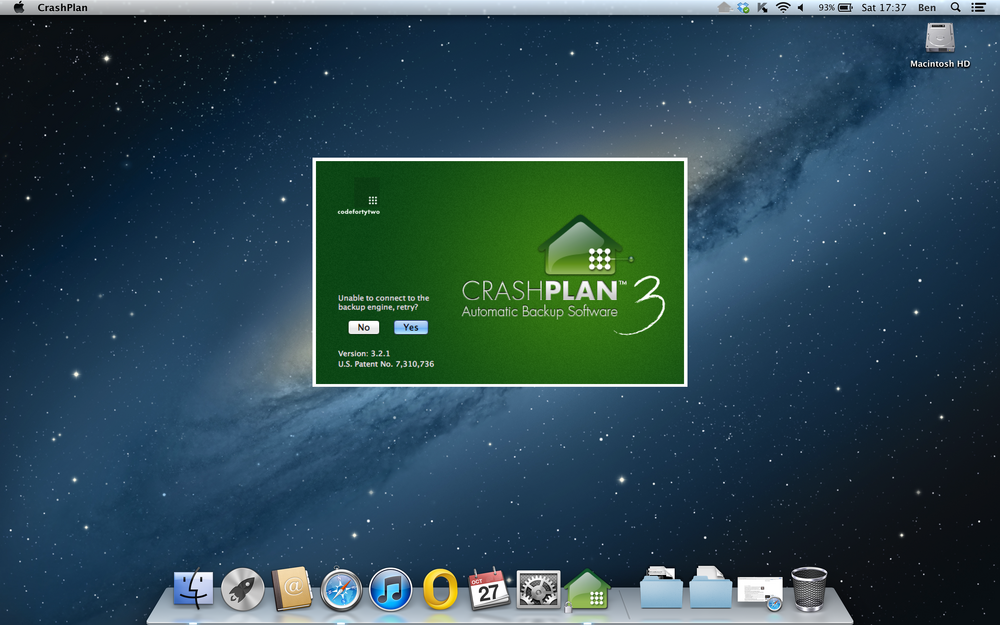Screen dimensions: 1000x625
Task: Open Calendar showing Oct 27 in Dock
Action: [489, 588]
